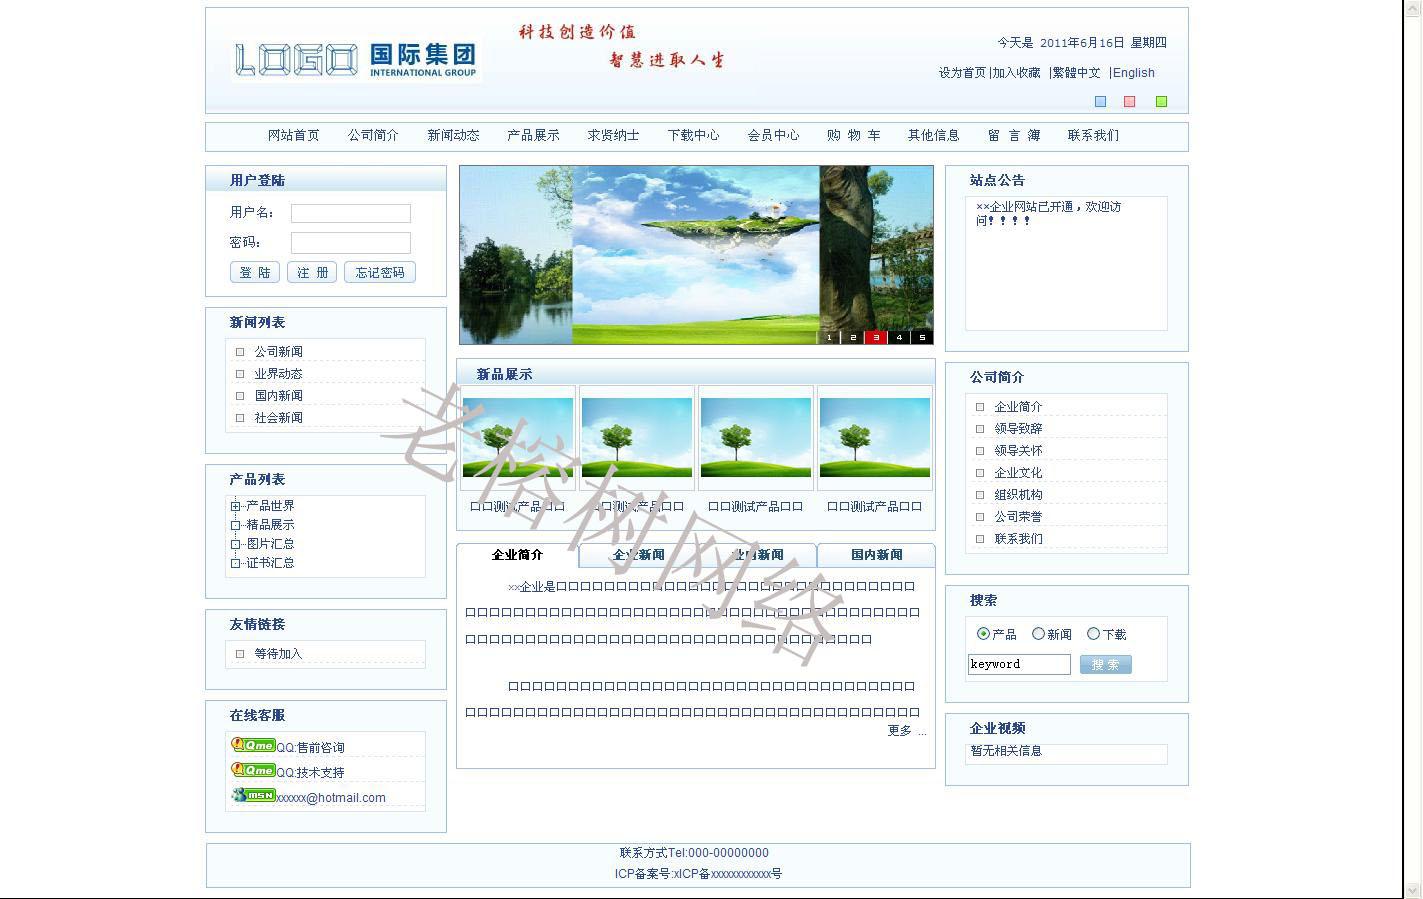Click the QQ 售前咨询 icon

(253, 745)
